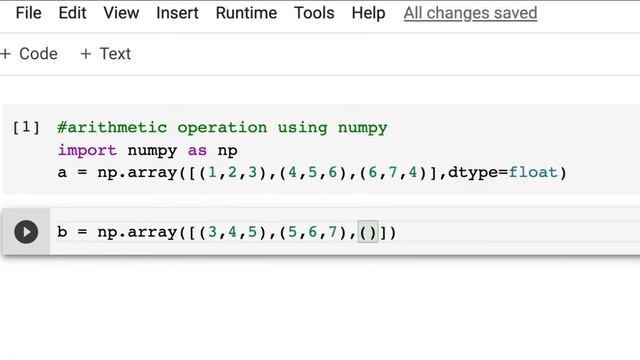Image resolution: width=640 pixels, height=360 pixels.
Task: Click the comment line '#arithmetic operation using numpy'
Action: 222,128
